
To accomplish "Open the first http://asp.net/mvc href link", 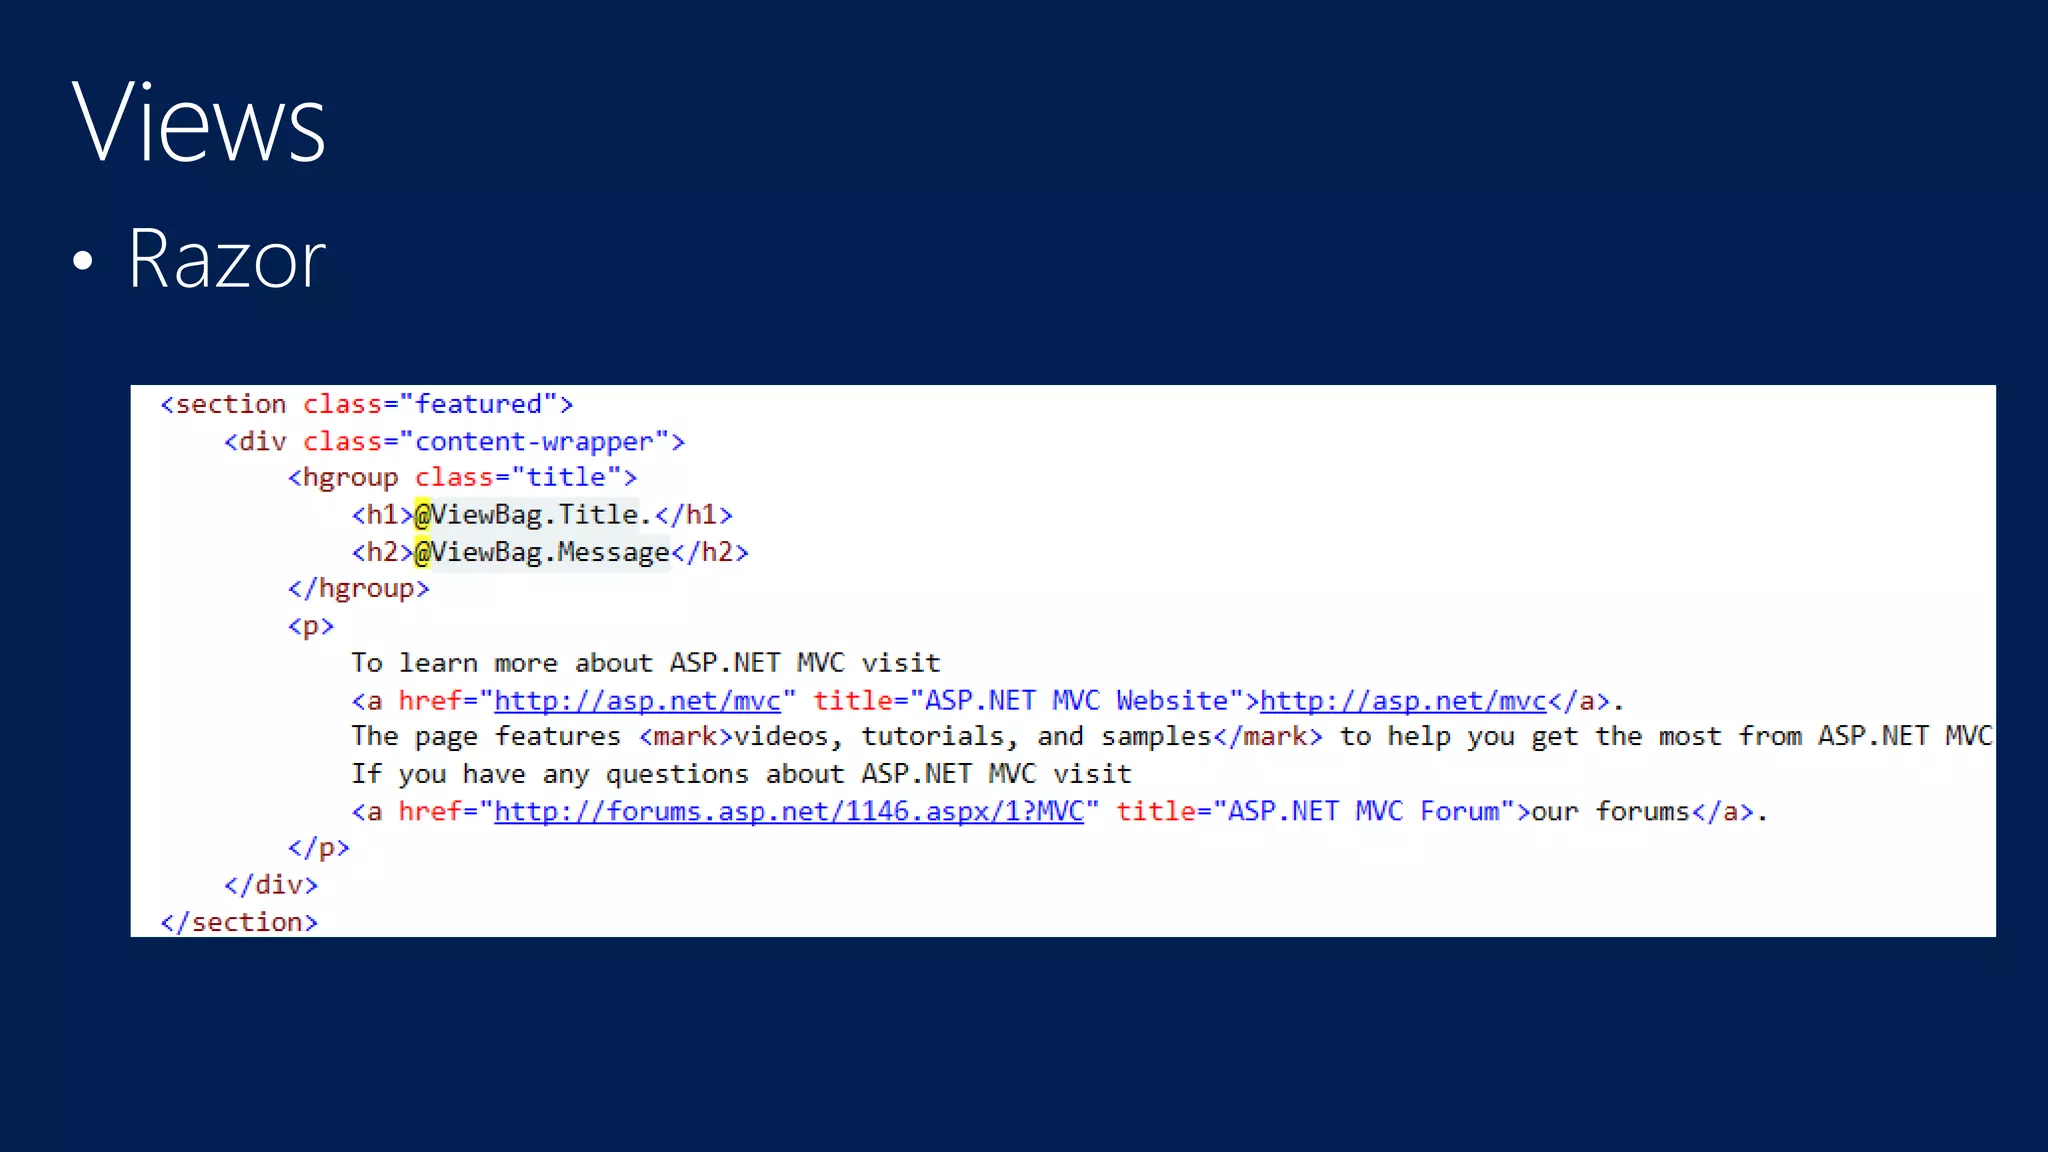I will coord(637,701).
